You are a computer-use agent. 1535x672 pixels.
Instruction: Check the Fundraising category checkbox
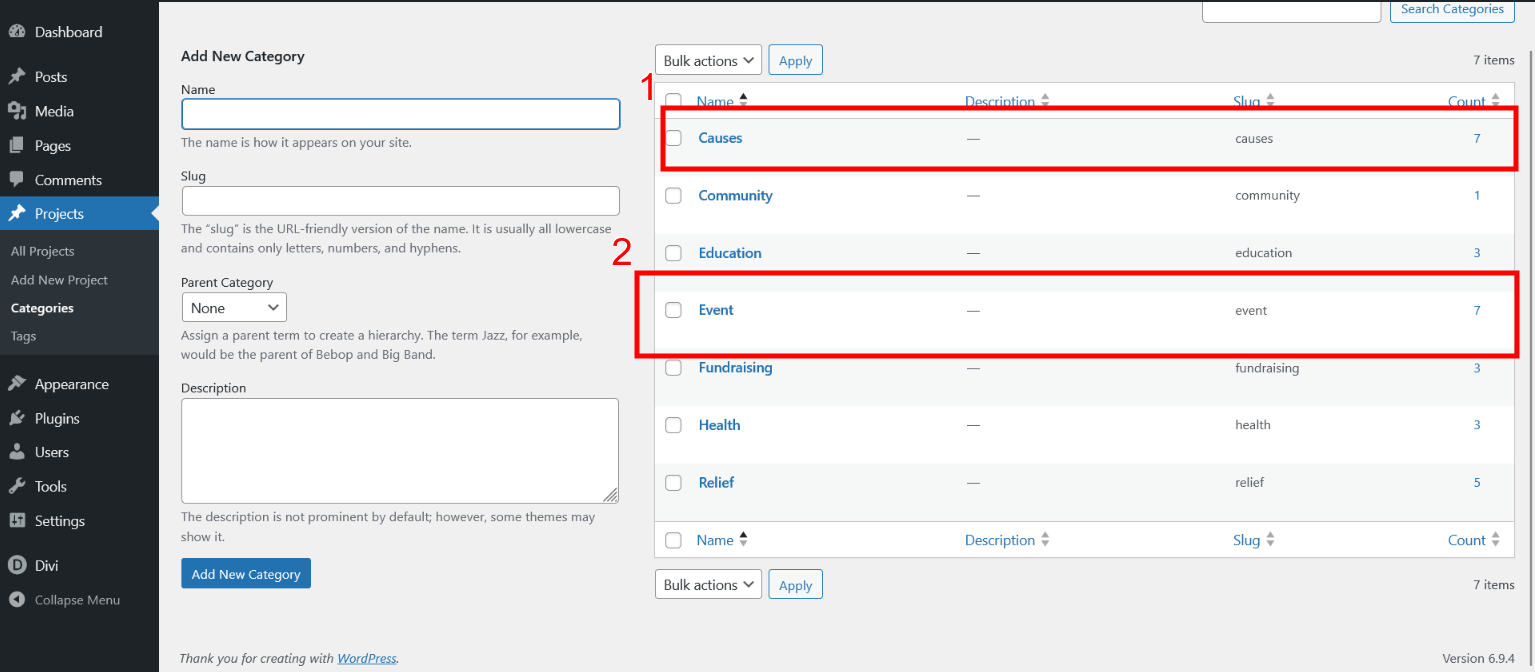pos(674,368)
